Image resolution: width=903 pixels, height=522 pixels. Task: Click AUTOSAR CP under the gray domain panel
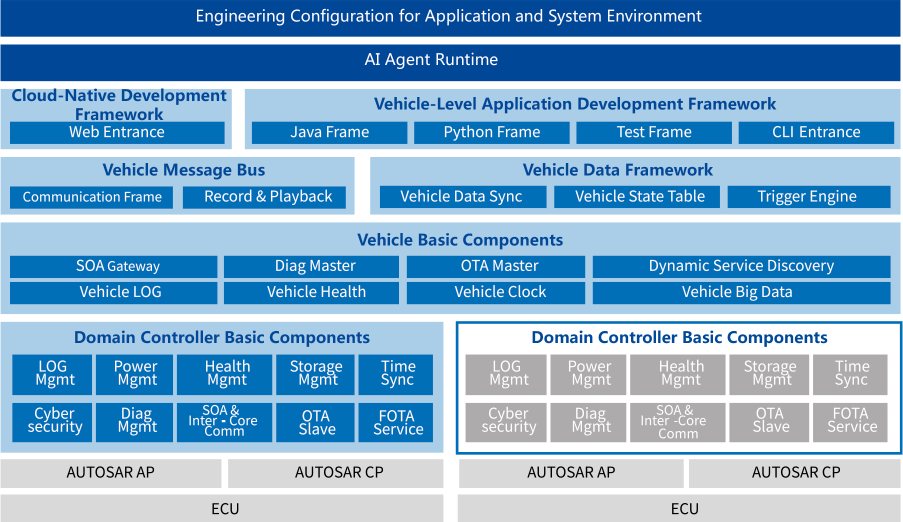[795, 473]
